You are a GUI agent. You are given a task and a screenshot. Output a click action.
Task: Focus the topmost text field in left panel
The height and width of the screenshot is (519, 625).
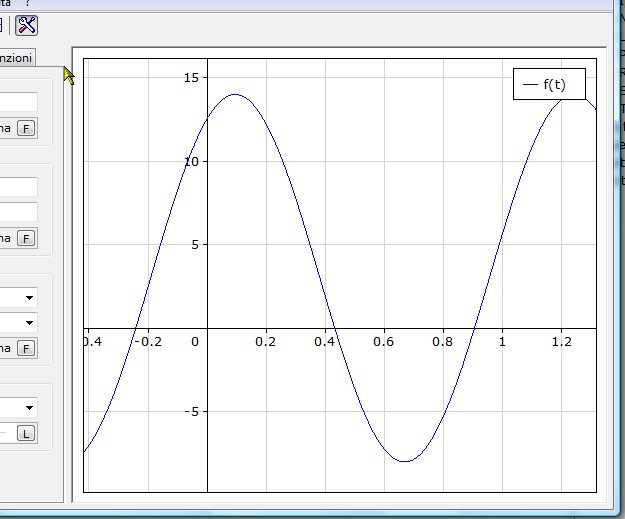(x=18, y=102)
